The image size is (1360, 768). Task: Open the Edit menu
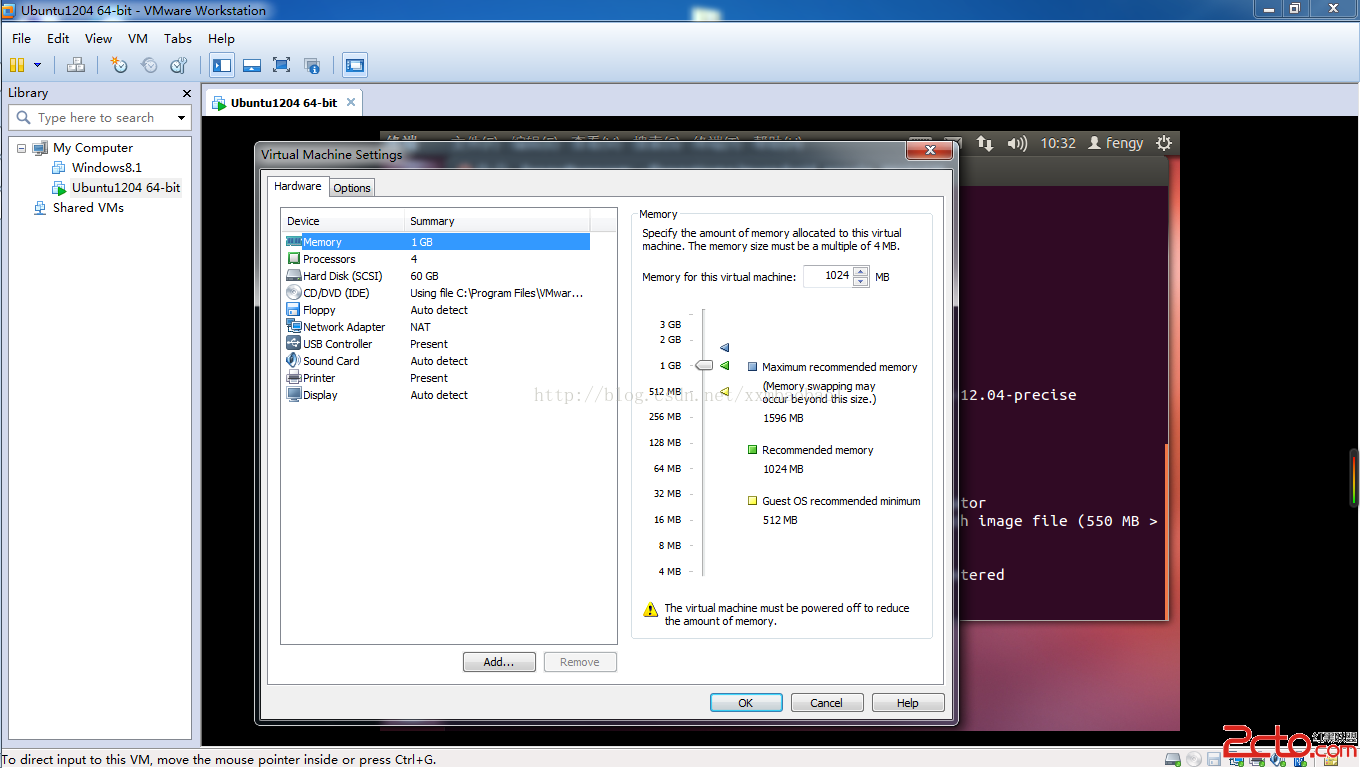click(x=58, y=38)
